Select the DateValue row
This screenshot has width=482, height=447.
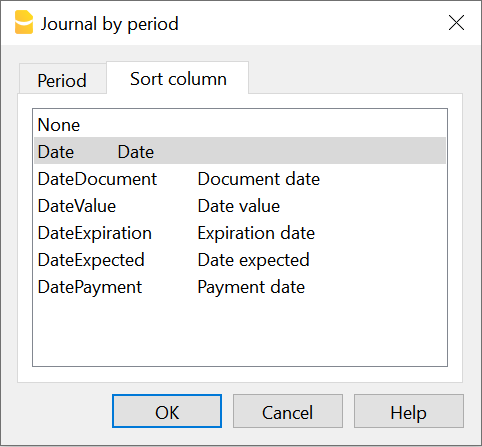click(240, 206)
